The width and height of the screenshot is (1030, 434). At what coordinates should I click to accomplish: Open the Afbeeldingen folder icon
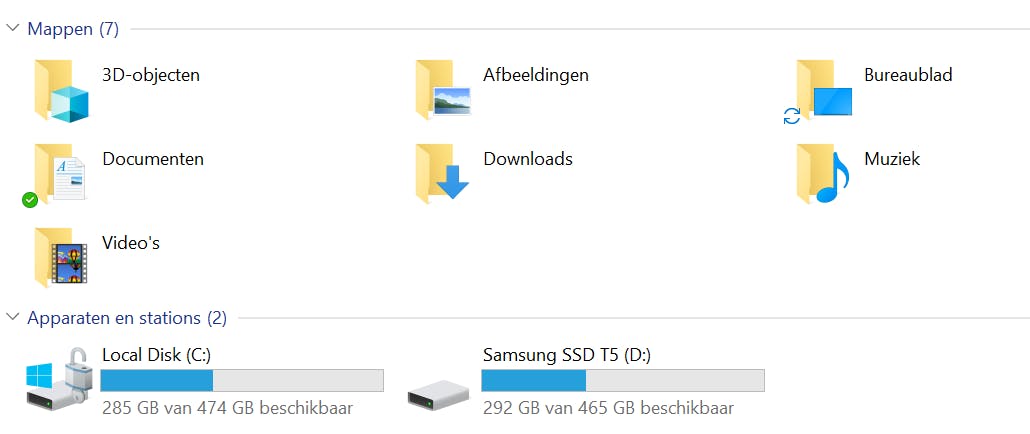(x=443, y=90)
